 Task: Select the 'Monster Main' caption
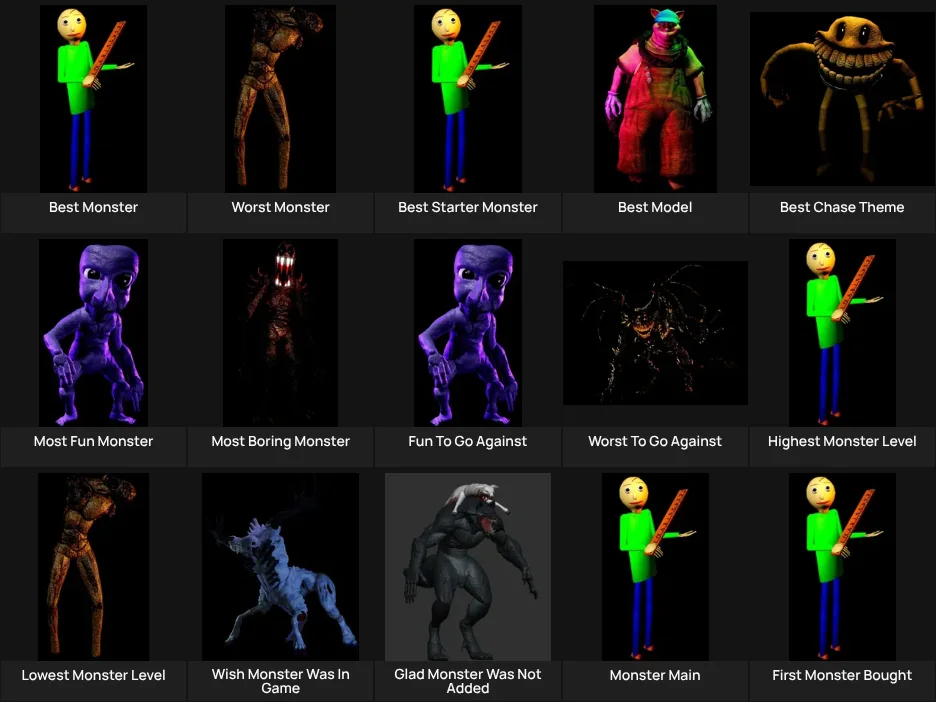(x=655, y=675)
